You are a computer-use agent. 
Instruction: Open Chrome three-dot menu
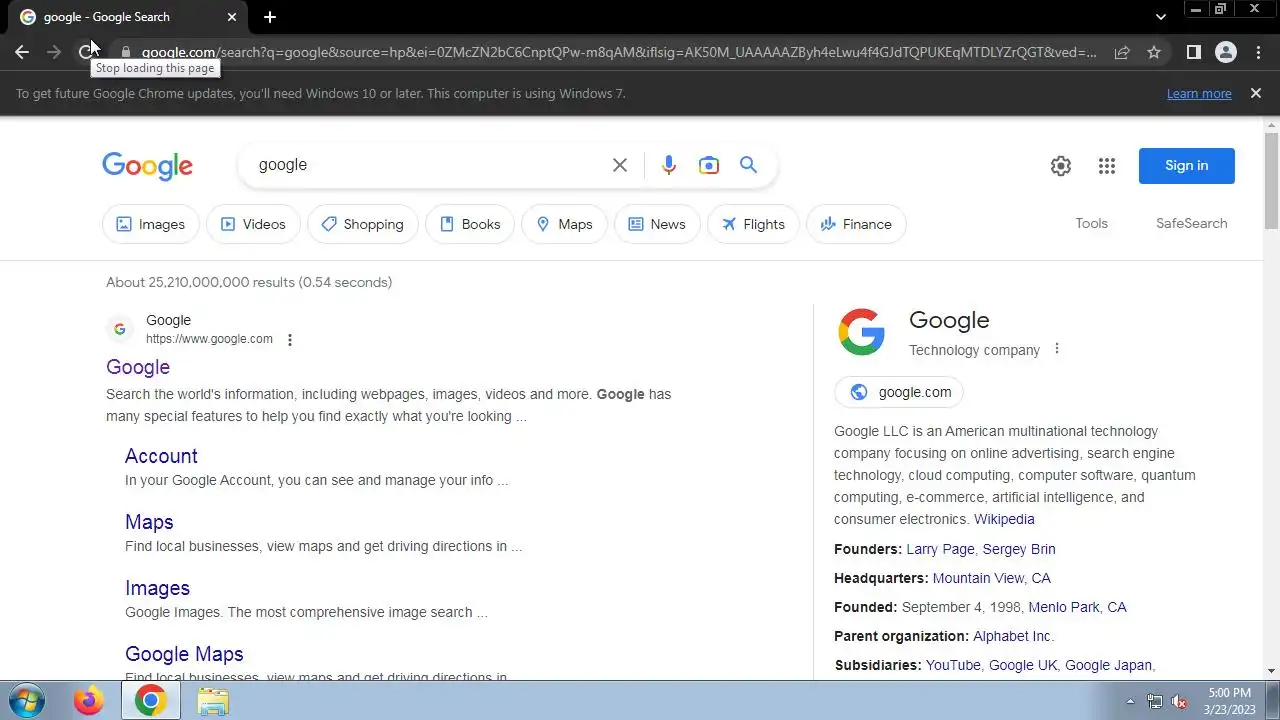1258,52
